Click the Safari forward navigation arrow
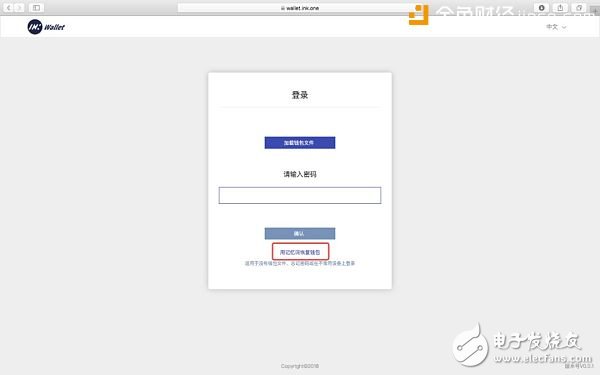Screen dimensions: 600x375 click(x=19, y=8)
